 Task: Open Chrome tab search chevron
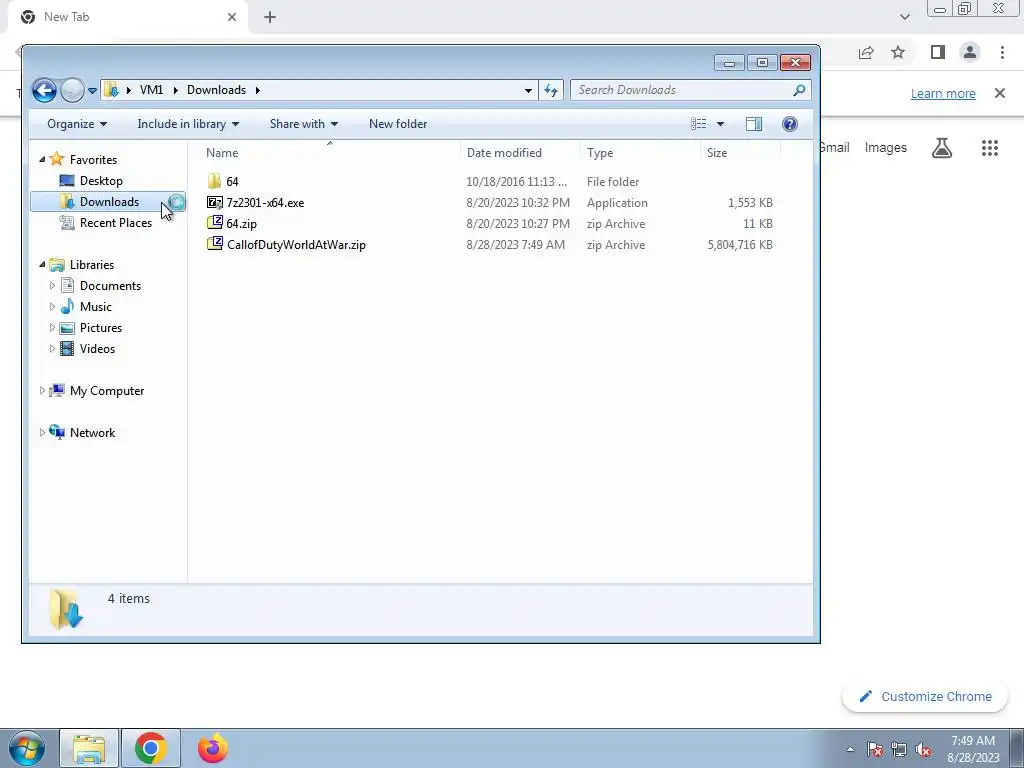click(x=904, y=17)
